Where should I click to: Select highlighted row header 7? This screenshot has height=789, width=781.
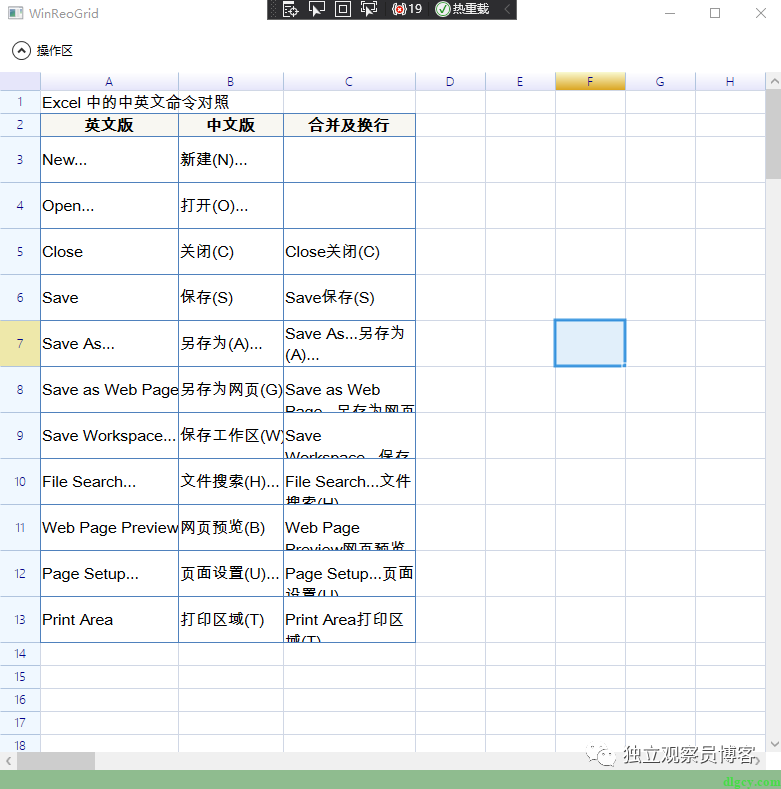click(20, 344)
